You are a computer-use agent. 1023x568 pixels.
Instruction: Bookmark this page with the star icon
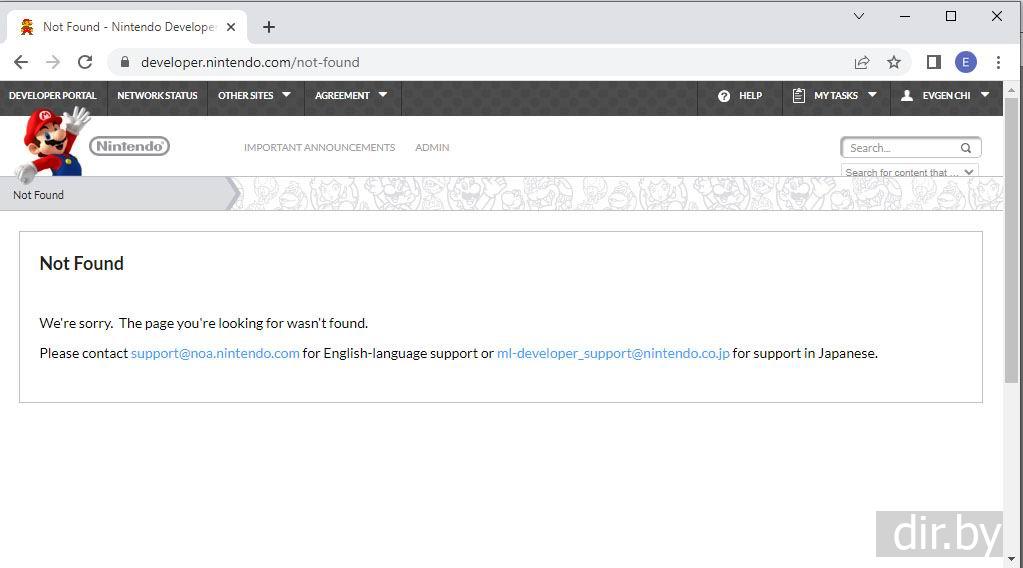click(894, 62)
